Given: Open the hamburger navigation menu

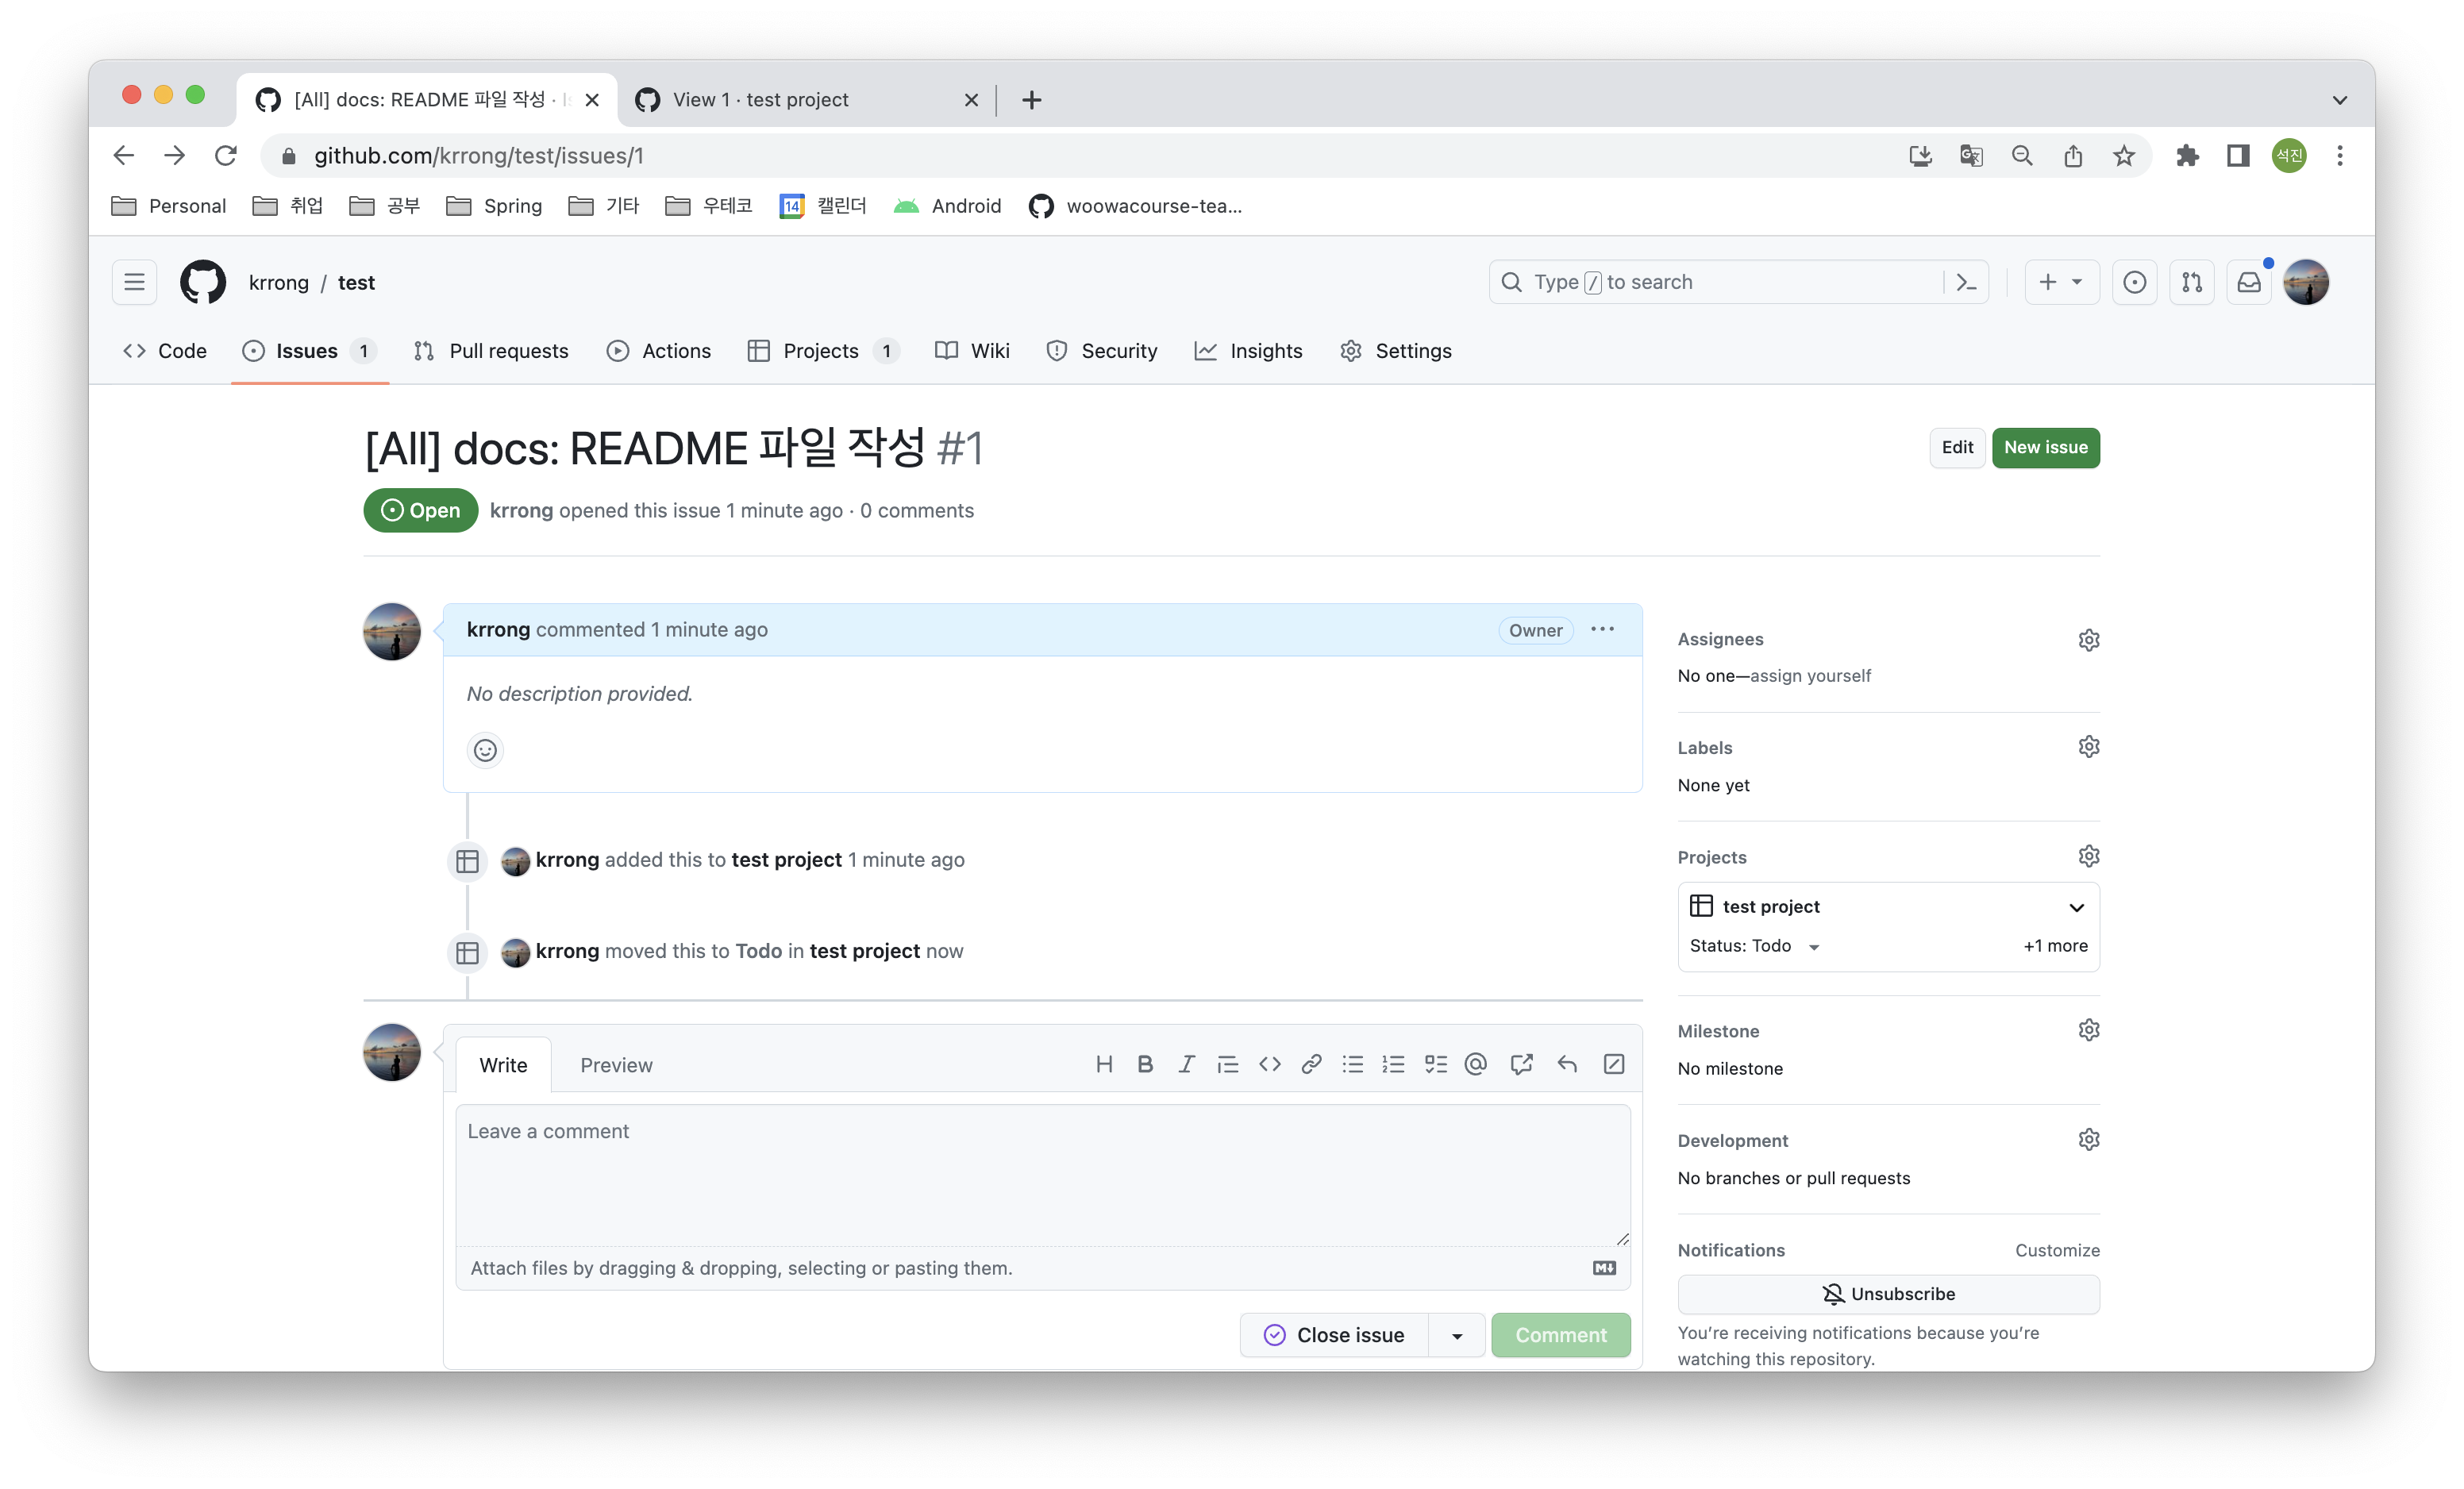Looking at the screenshot, I should pos(134,282).
